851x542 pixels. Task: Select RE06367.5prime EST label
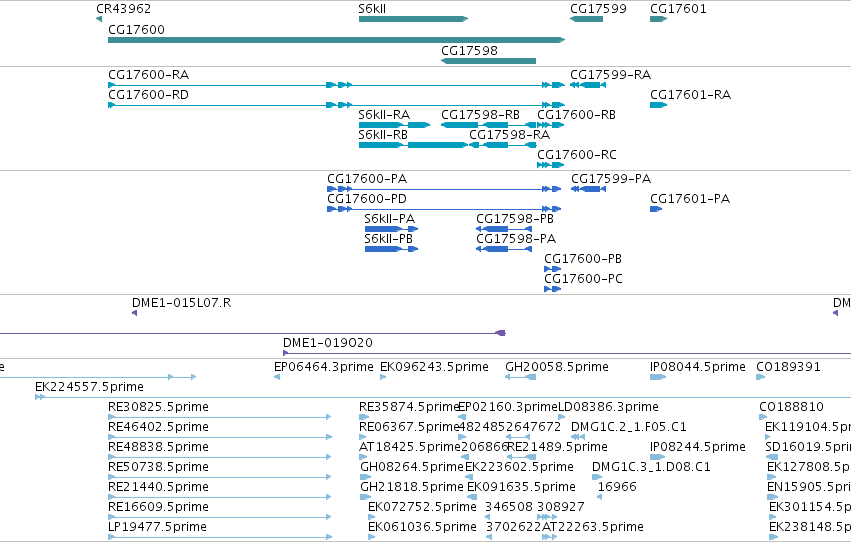point(409,428)
